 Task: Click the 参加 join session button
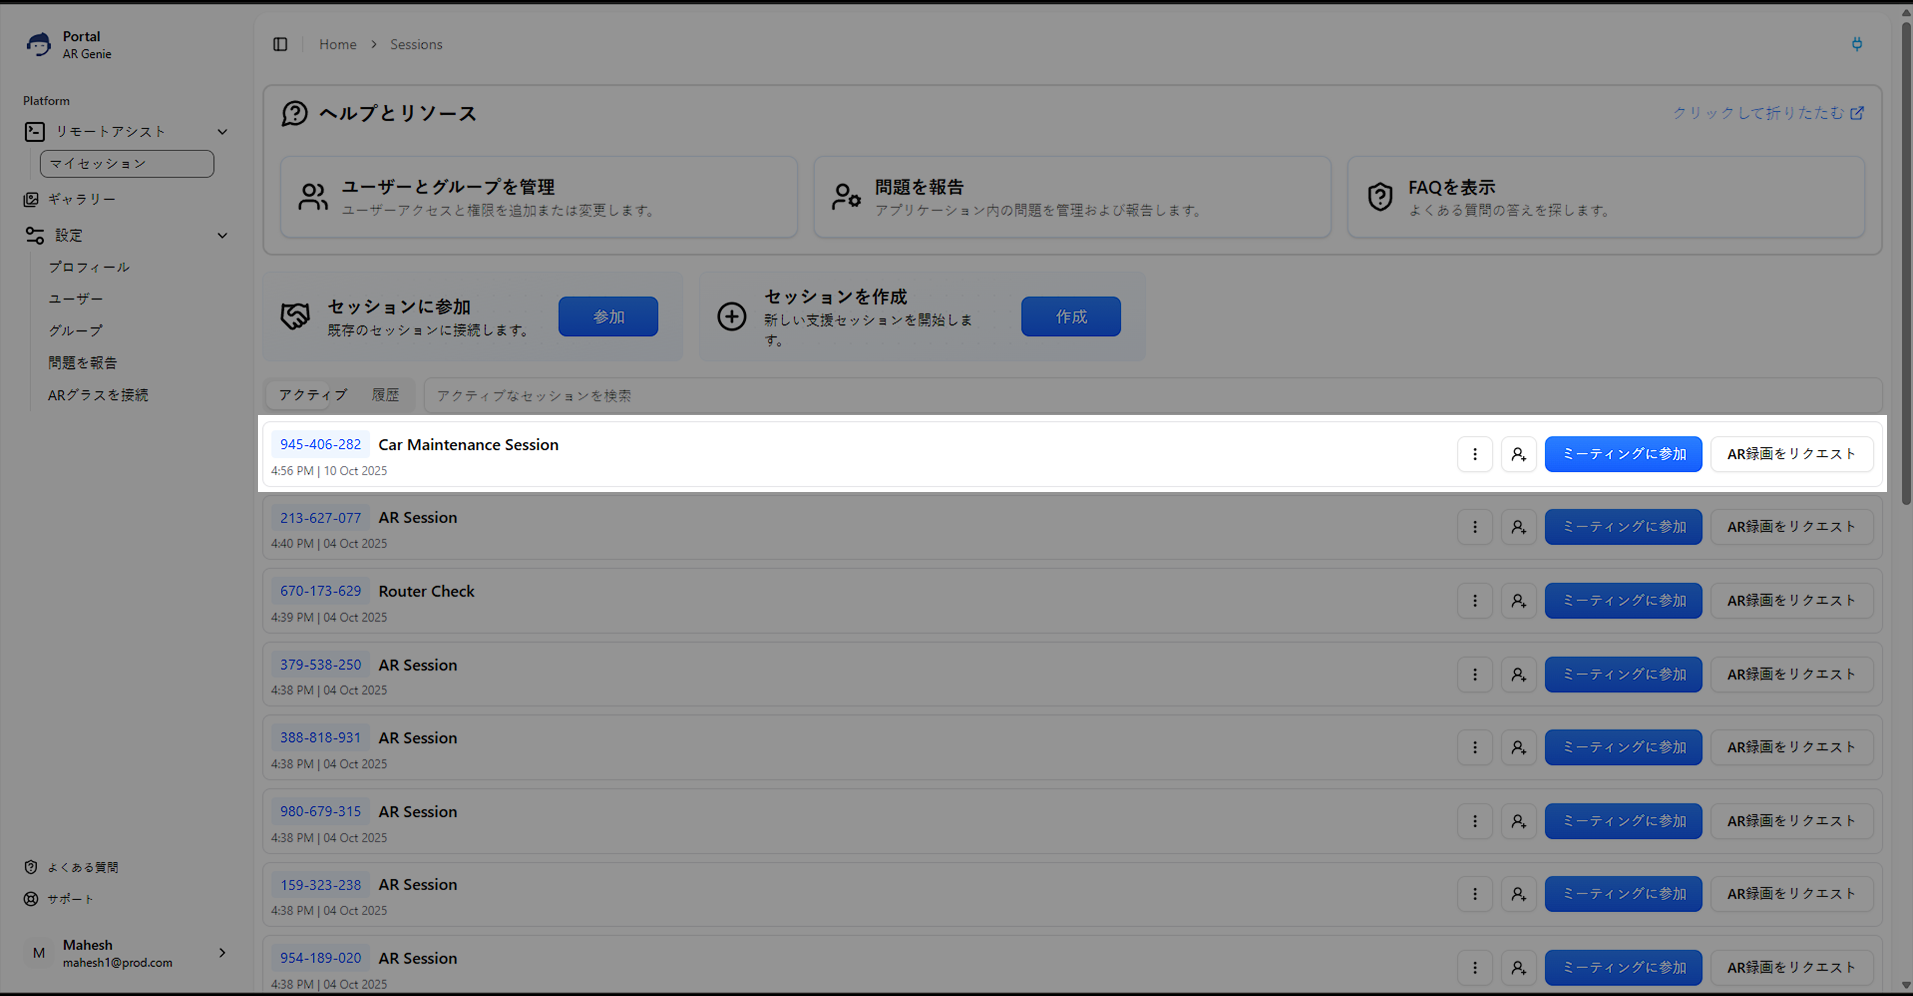pyautogui.click(x=608, y=317)
